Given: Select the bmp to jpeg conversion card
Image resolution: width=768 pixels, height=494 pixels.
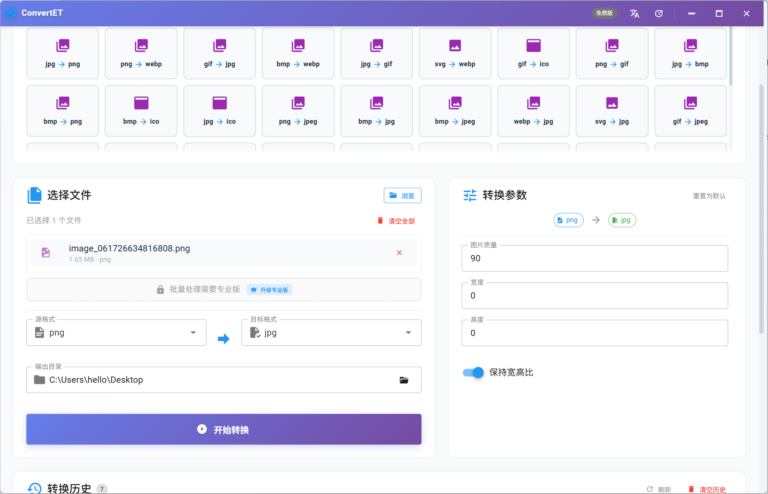Looking at the screenshot, I should tap(455, 111).
